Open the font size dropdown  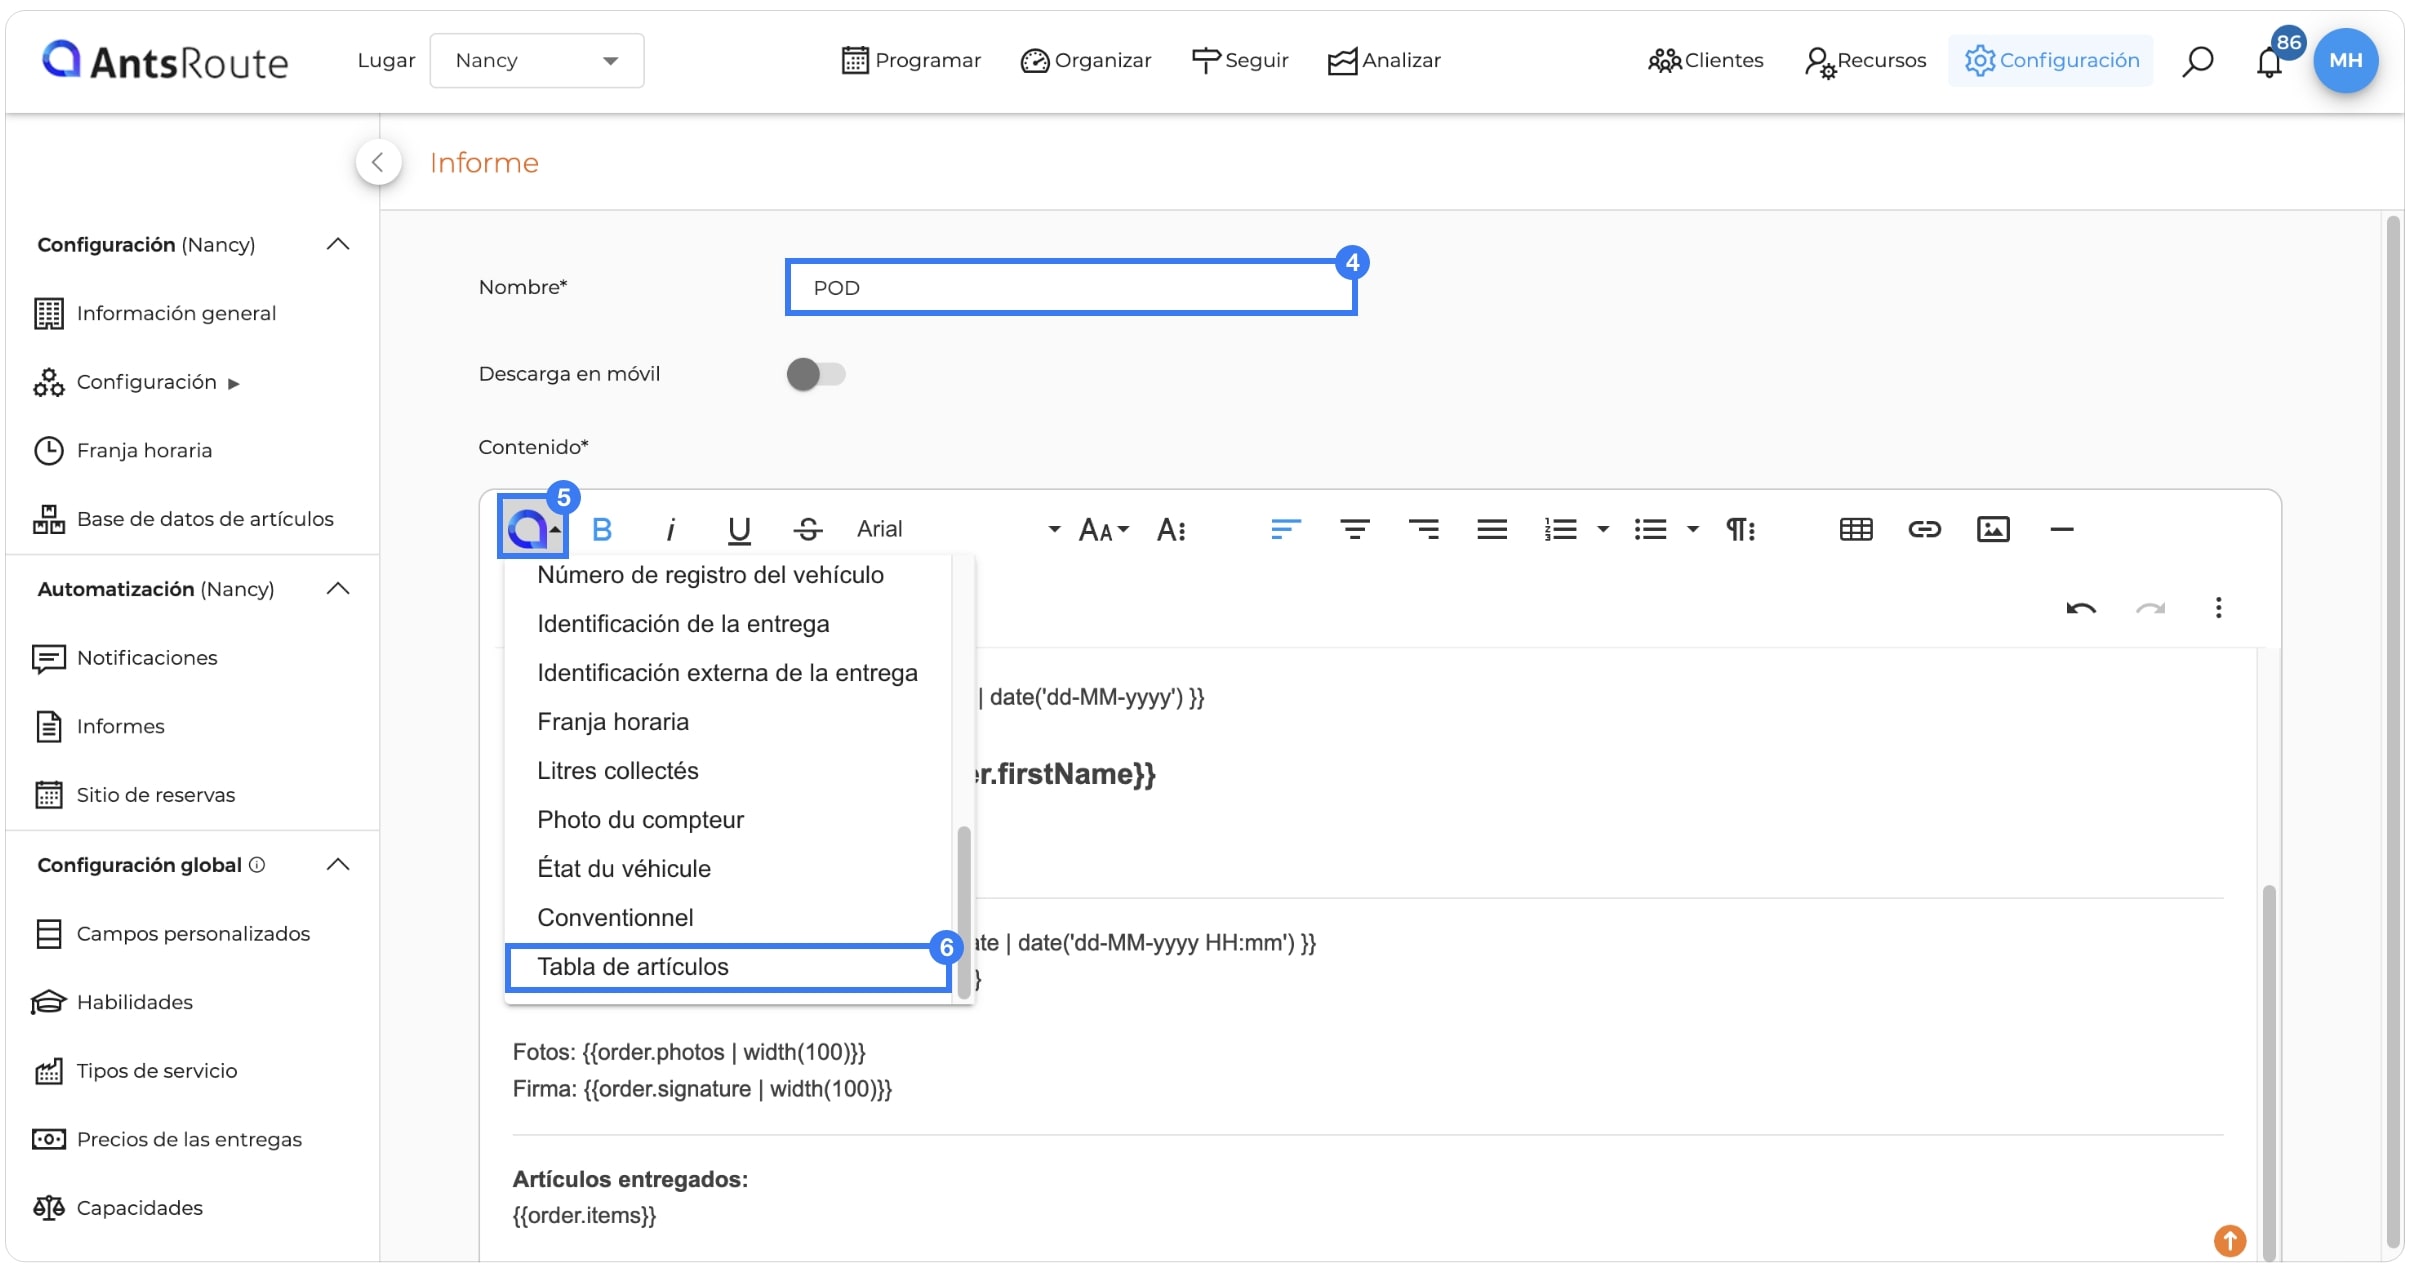click(x=1104, y=529)
